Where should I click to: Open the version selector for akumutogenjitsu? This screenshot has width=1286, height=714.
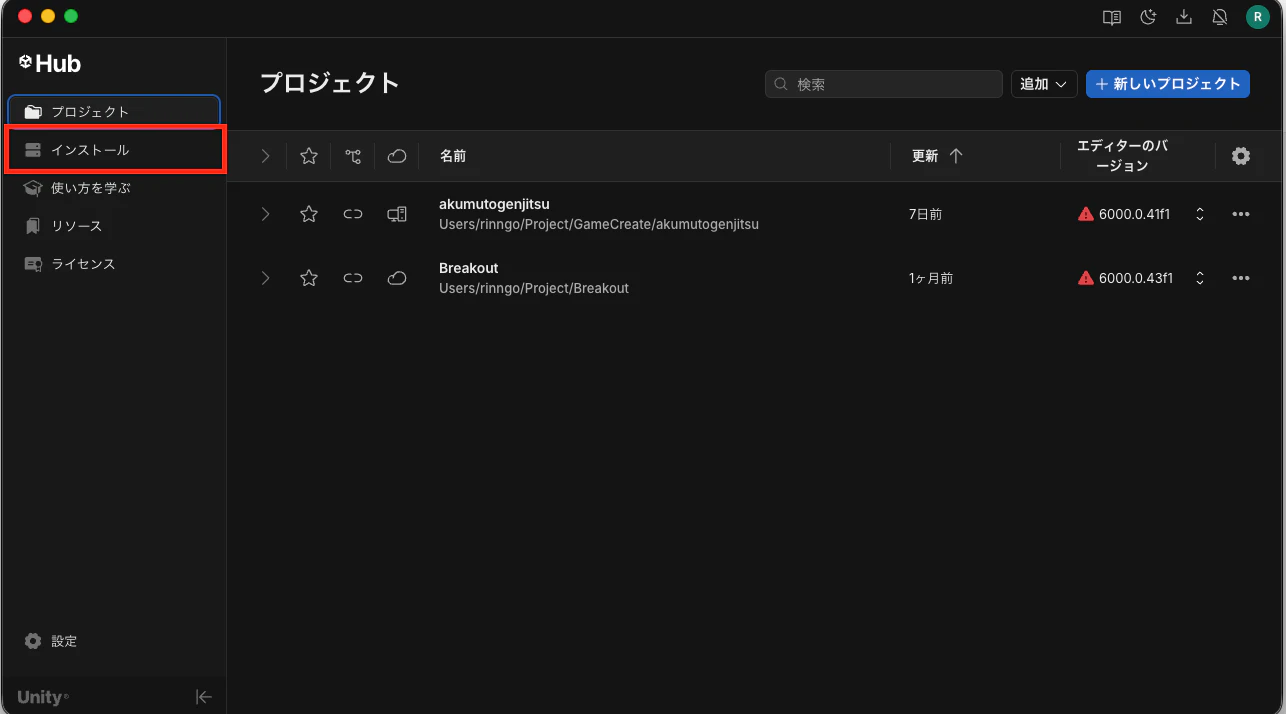coord(1200,214)
